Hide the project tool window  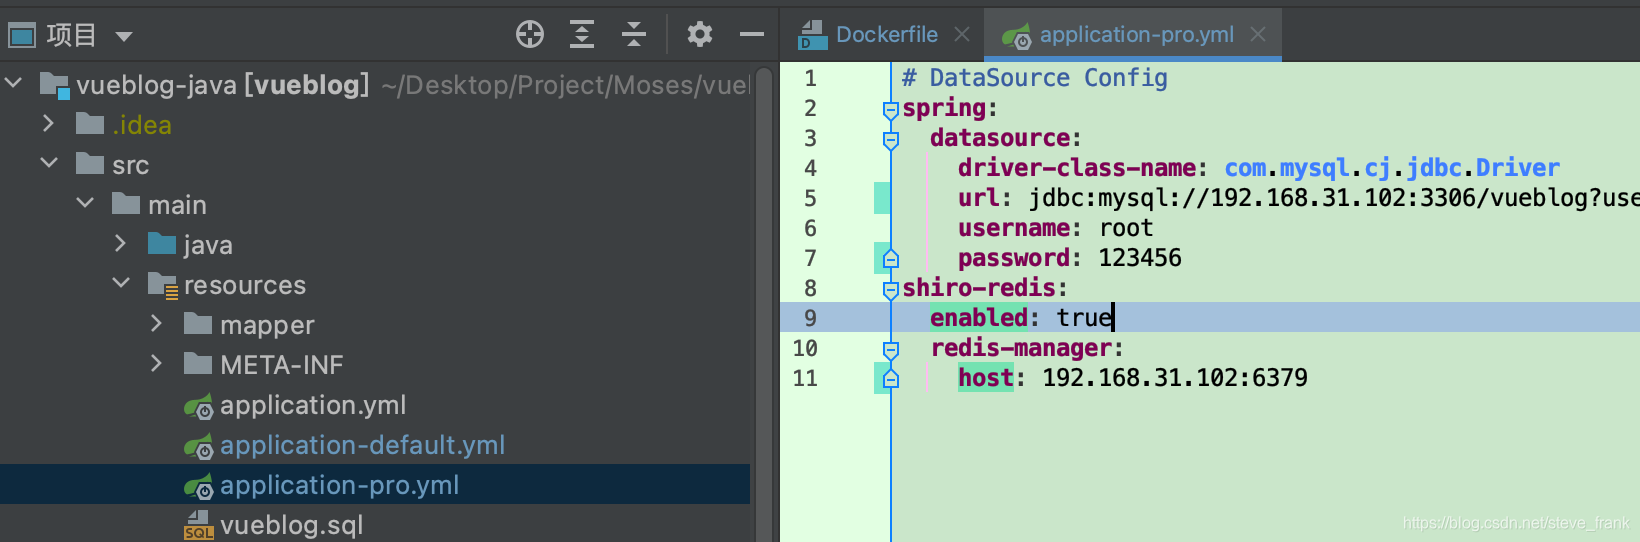pos(752,35)
